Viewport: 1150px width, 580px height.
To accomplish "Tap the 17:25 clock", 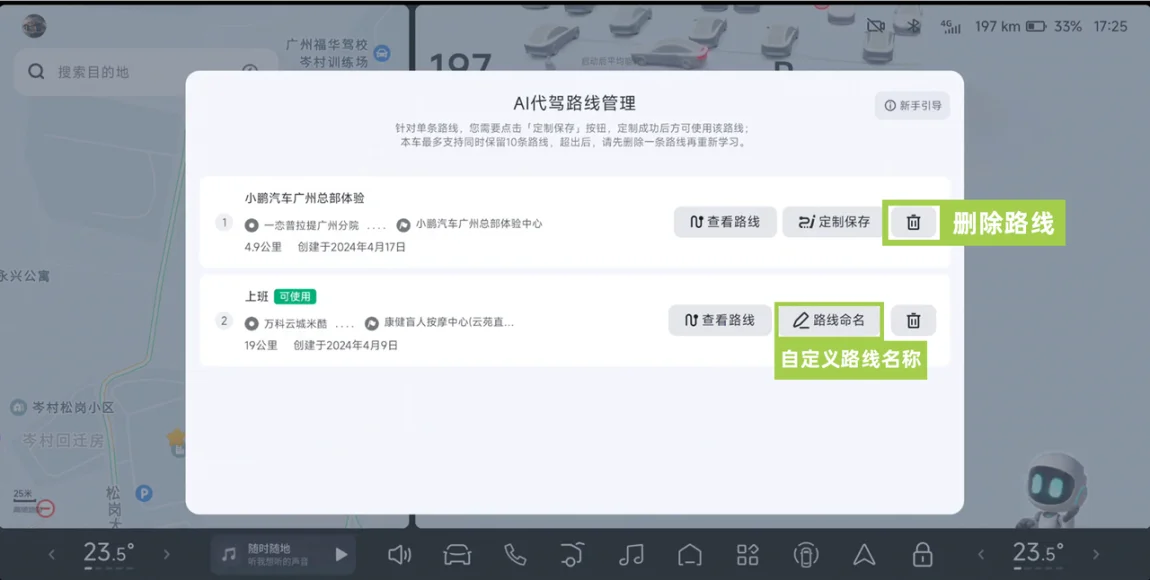I will 1110,26.
